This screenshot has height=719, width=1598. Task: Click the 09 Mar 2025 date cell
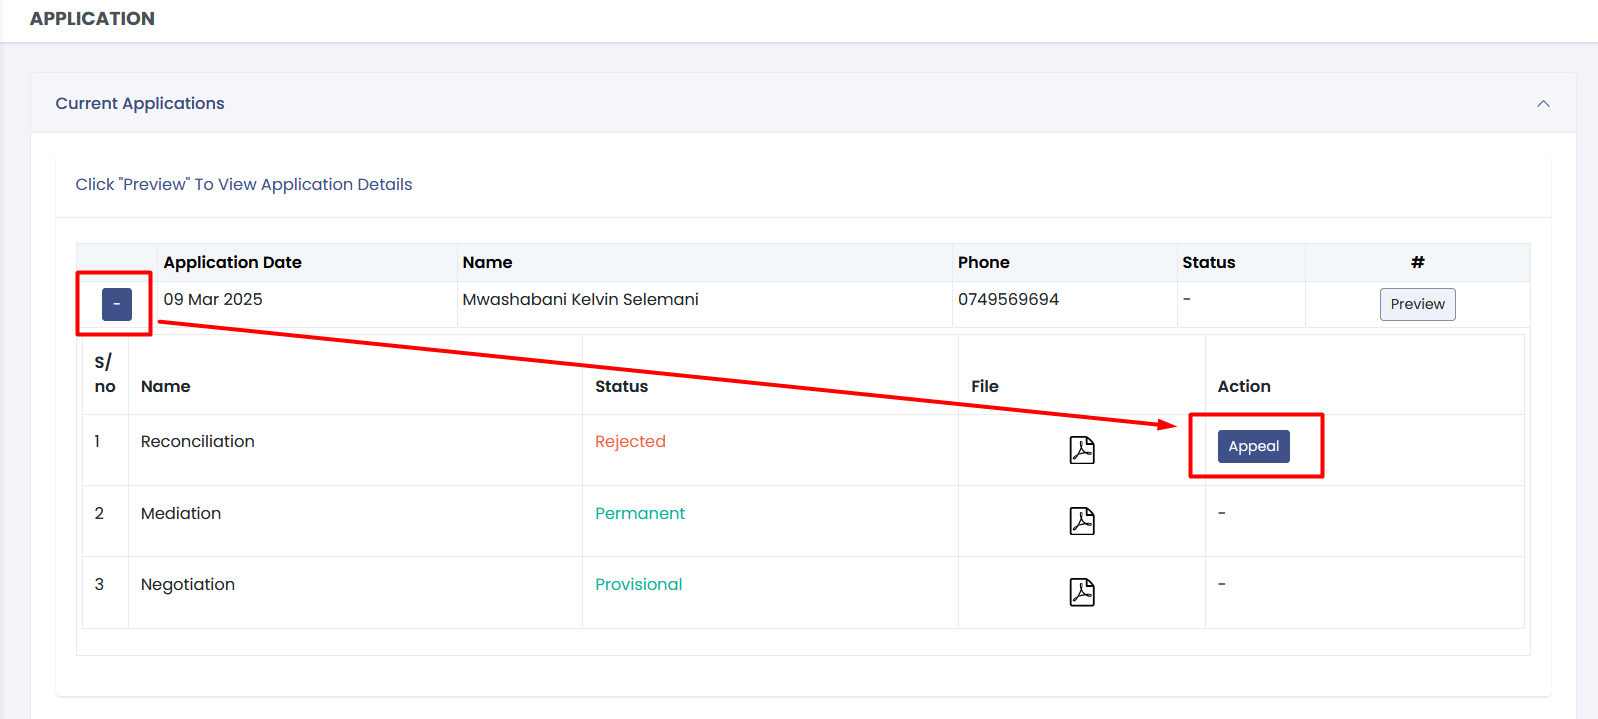(213, 299)
